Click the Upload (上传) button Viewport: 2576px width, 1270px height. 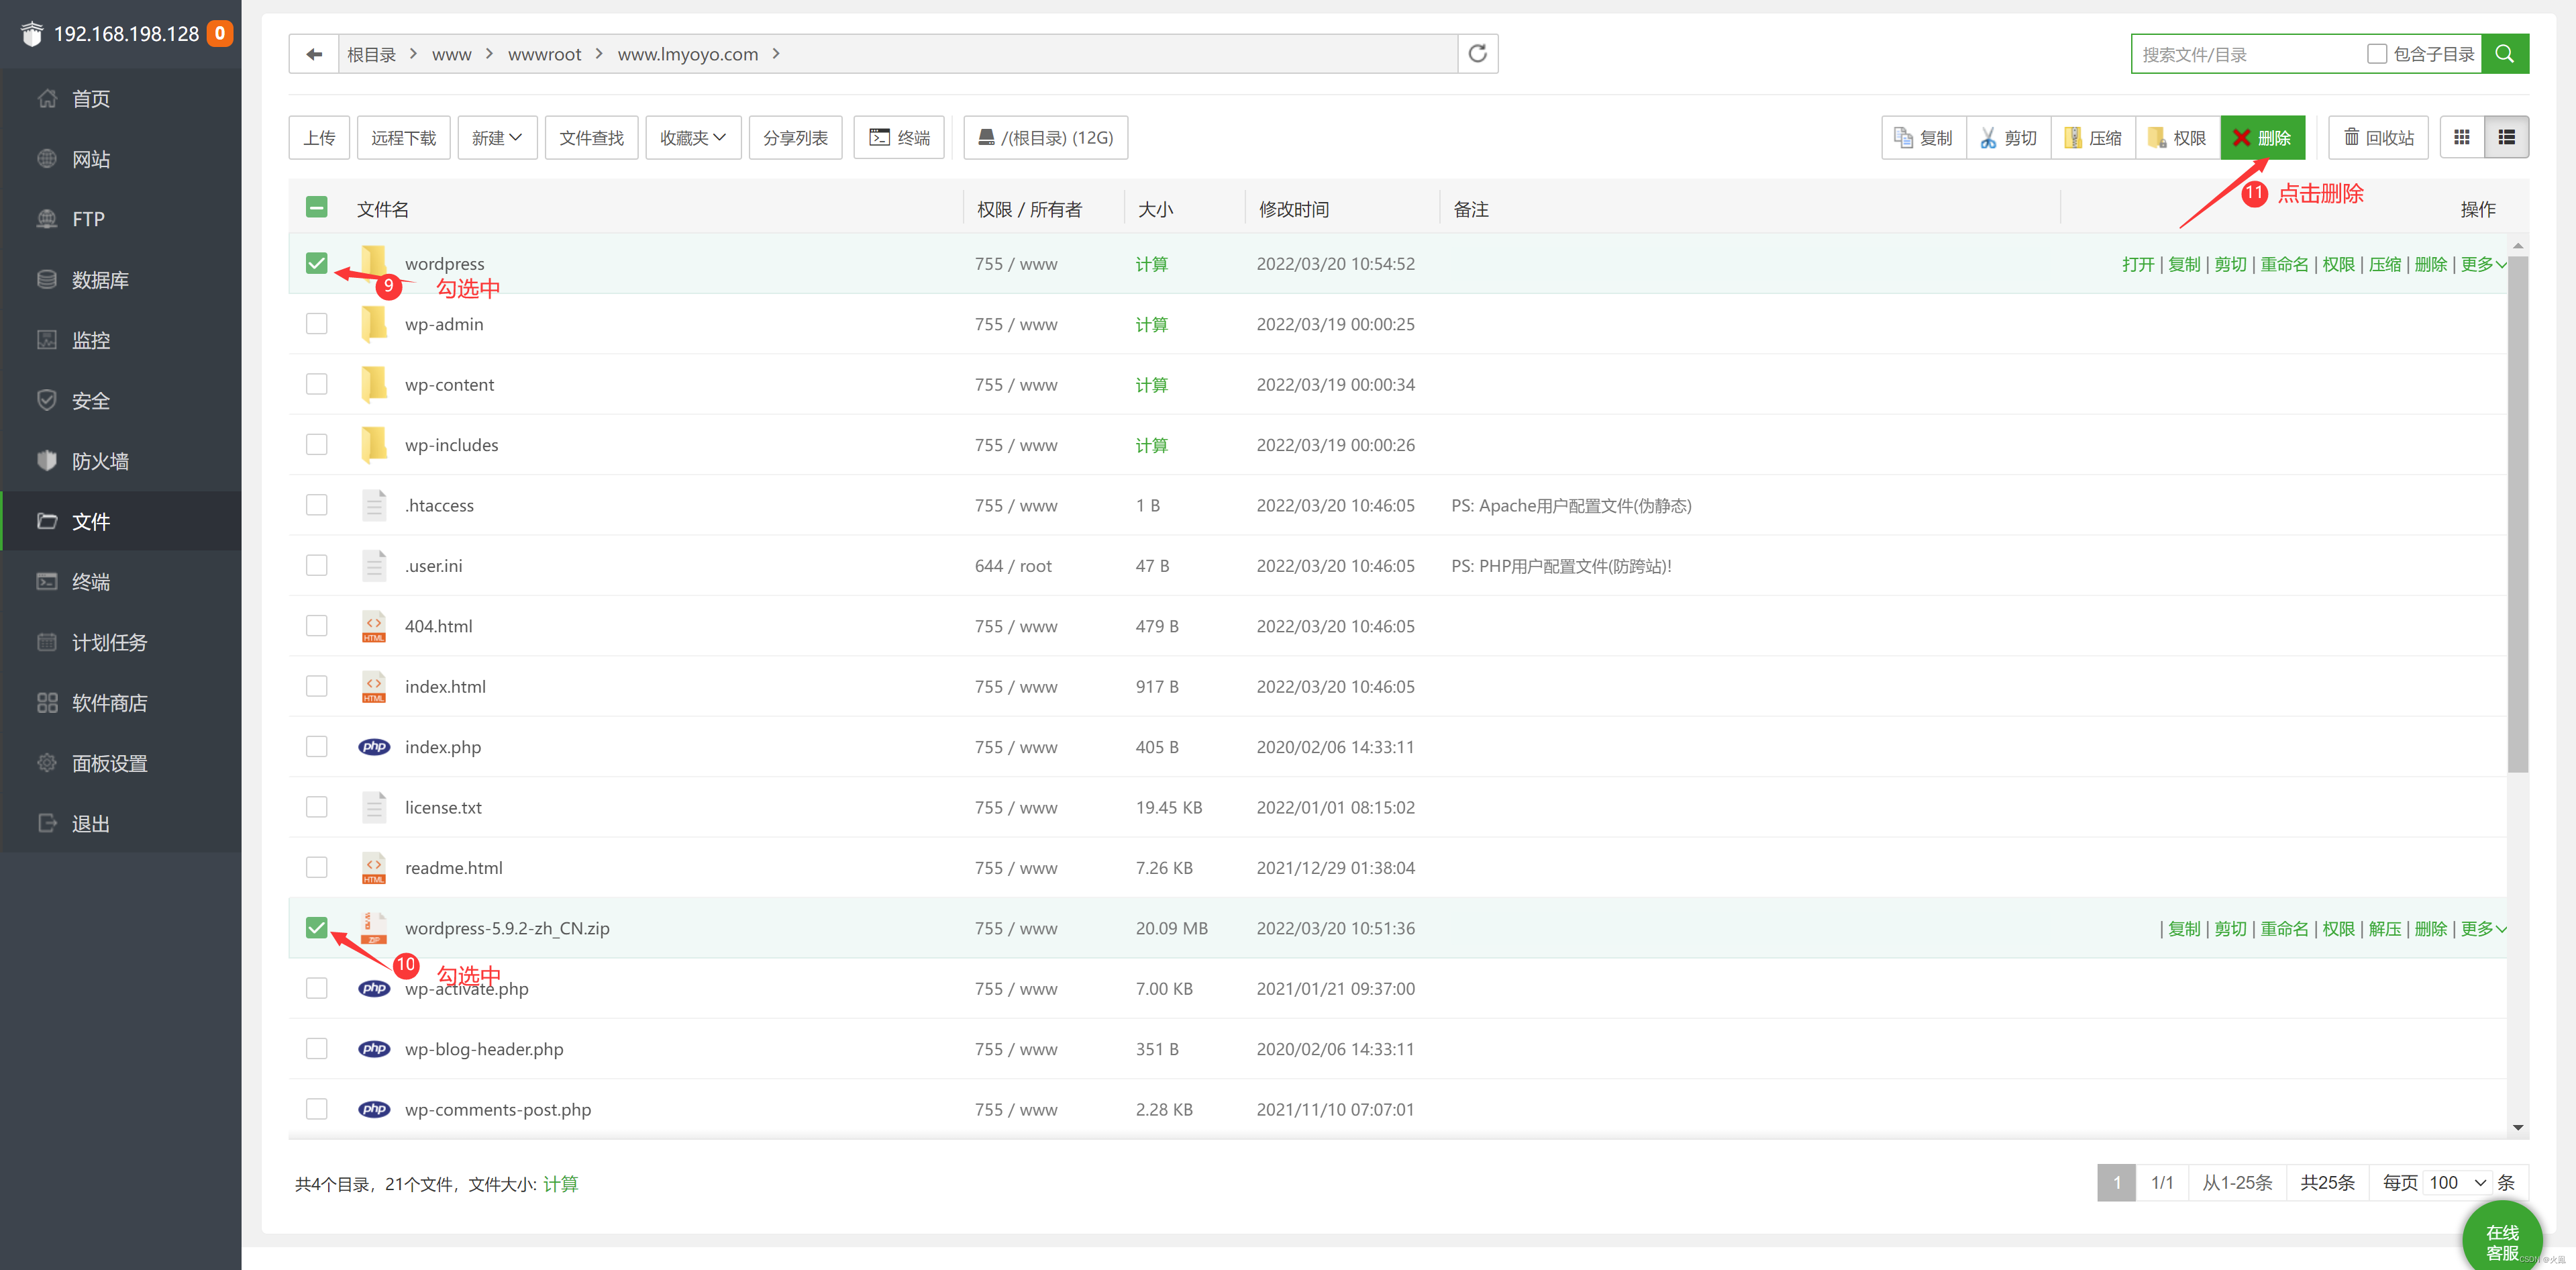pos(319,137)
